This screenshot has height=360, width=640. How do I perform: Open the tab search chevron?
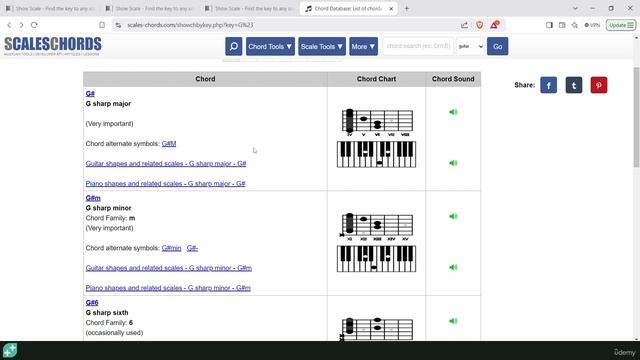[x=575, y=9]
